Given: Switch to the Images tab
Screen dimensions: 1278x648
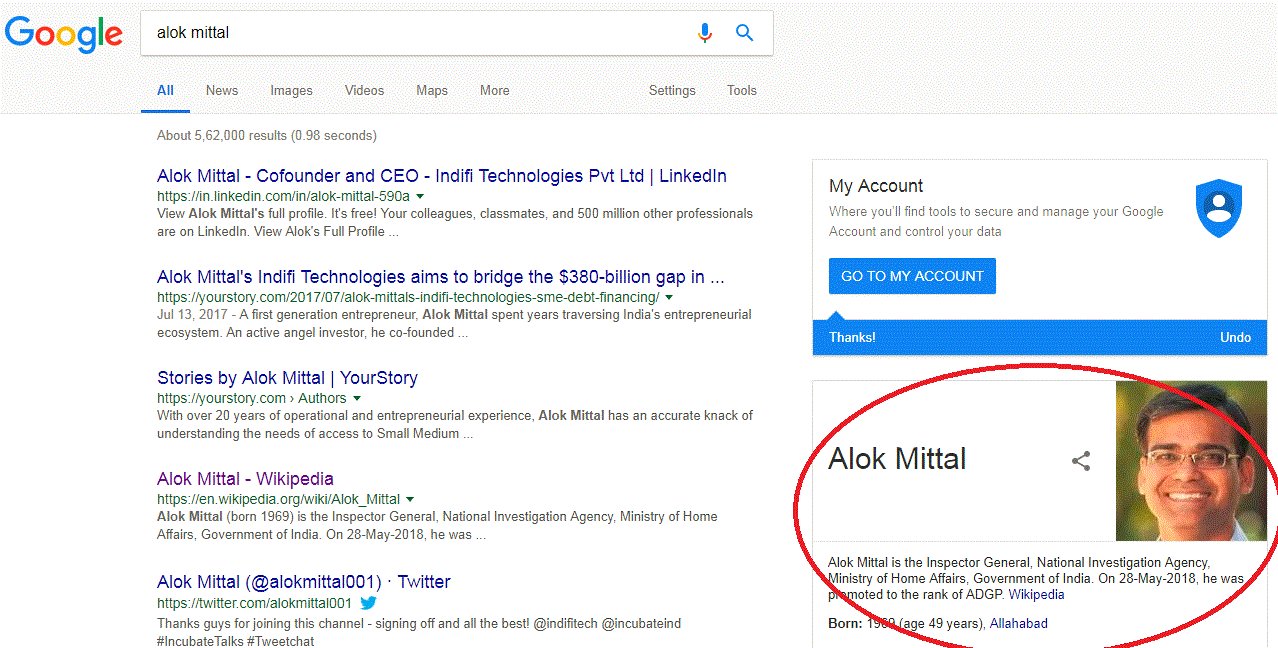Looking at the screenshot, I should [x=291, y=90].
